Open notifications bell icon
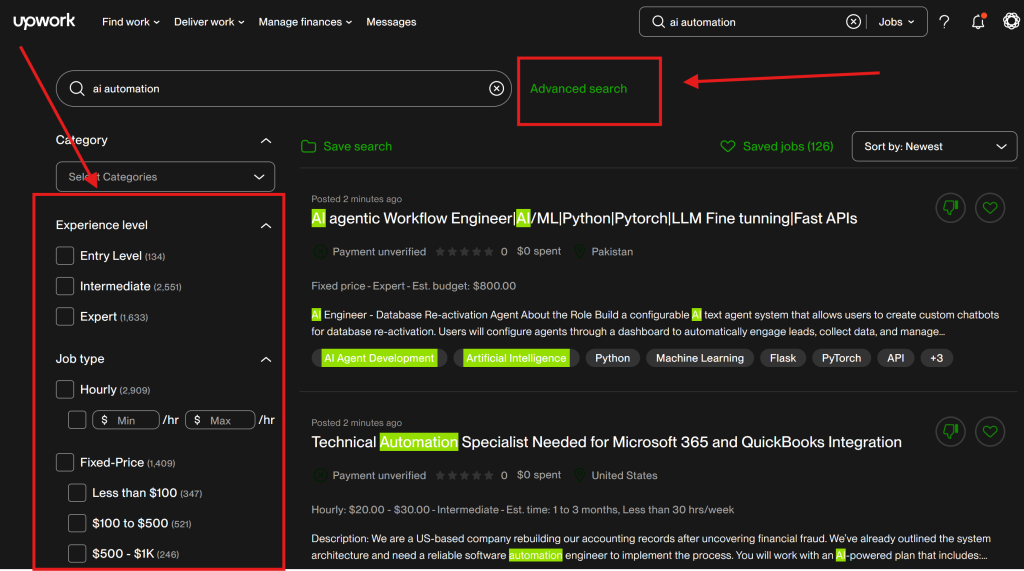This screenshot has width=1024, height=571. pos(978,22)
